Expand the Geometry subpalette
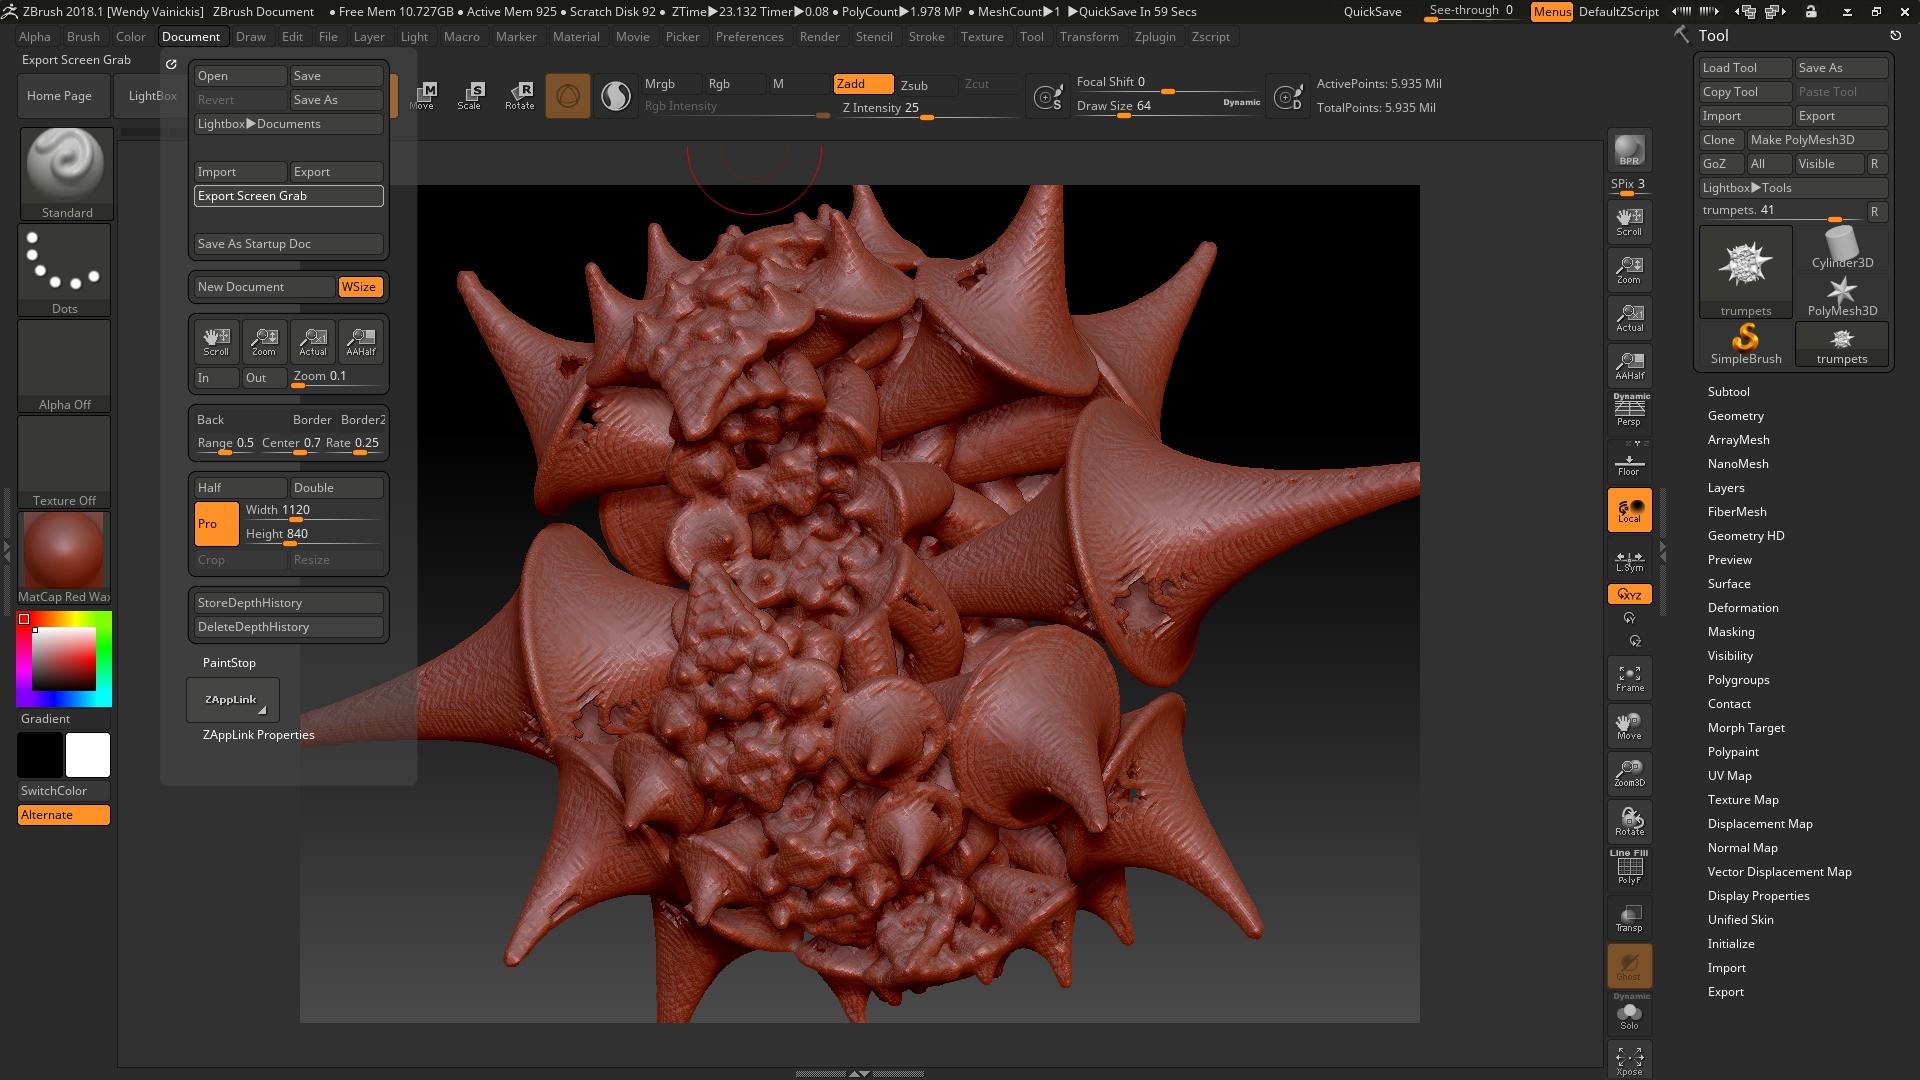1920x1080 pixels. point(1735,416)
